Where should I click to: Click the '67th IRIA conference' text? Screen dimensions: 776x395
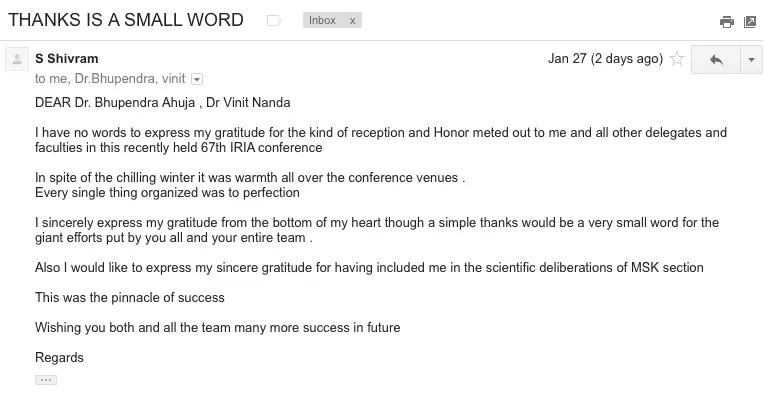262,148
